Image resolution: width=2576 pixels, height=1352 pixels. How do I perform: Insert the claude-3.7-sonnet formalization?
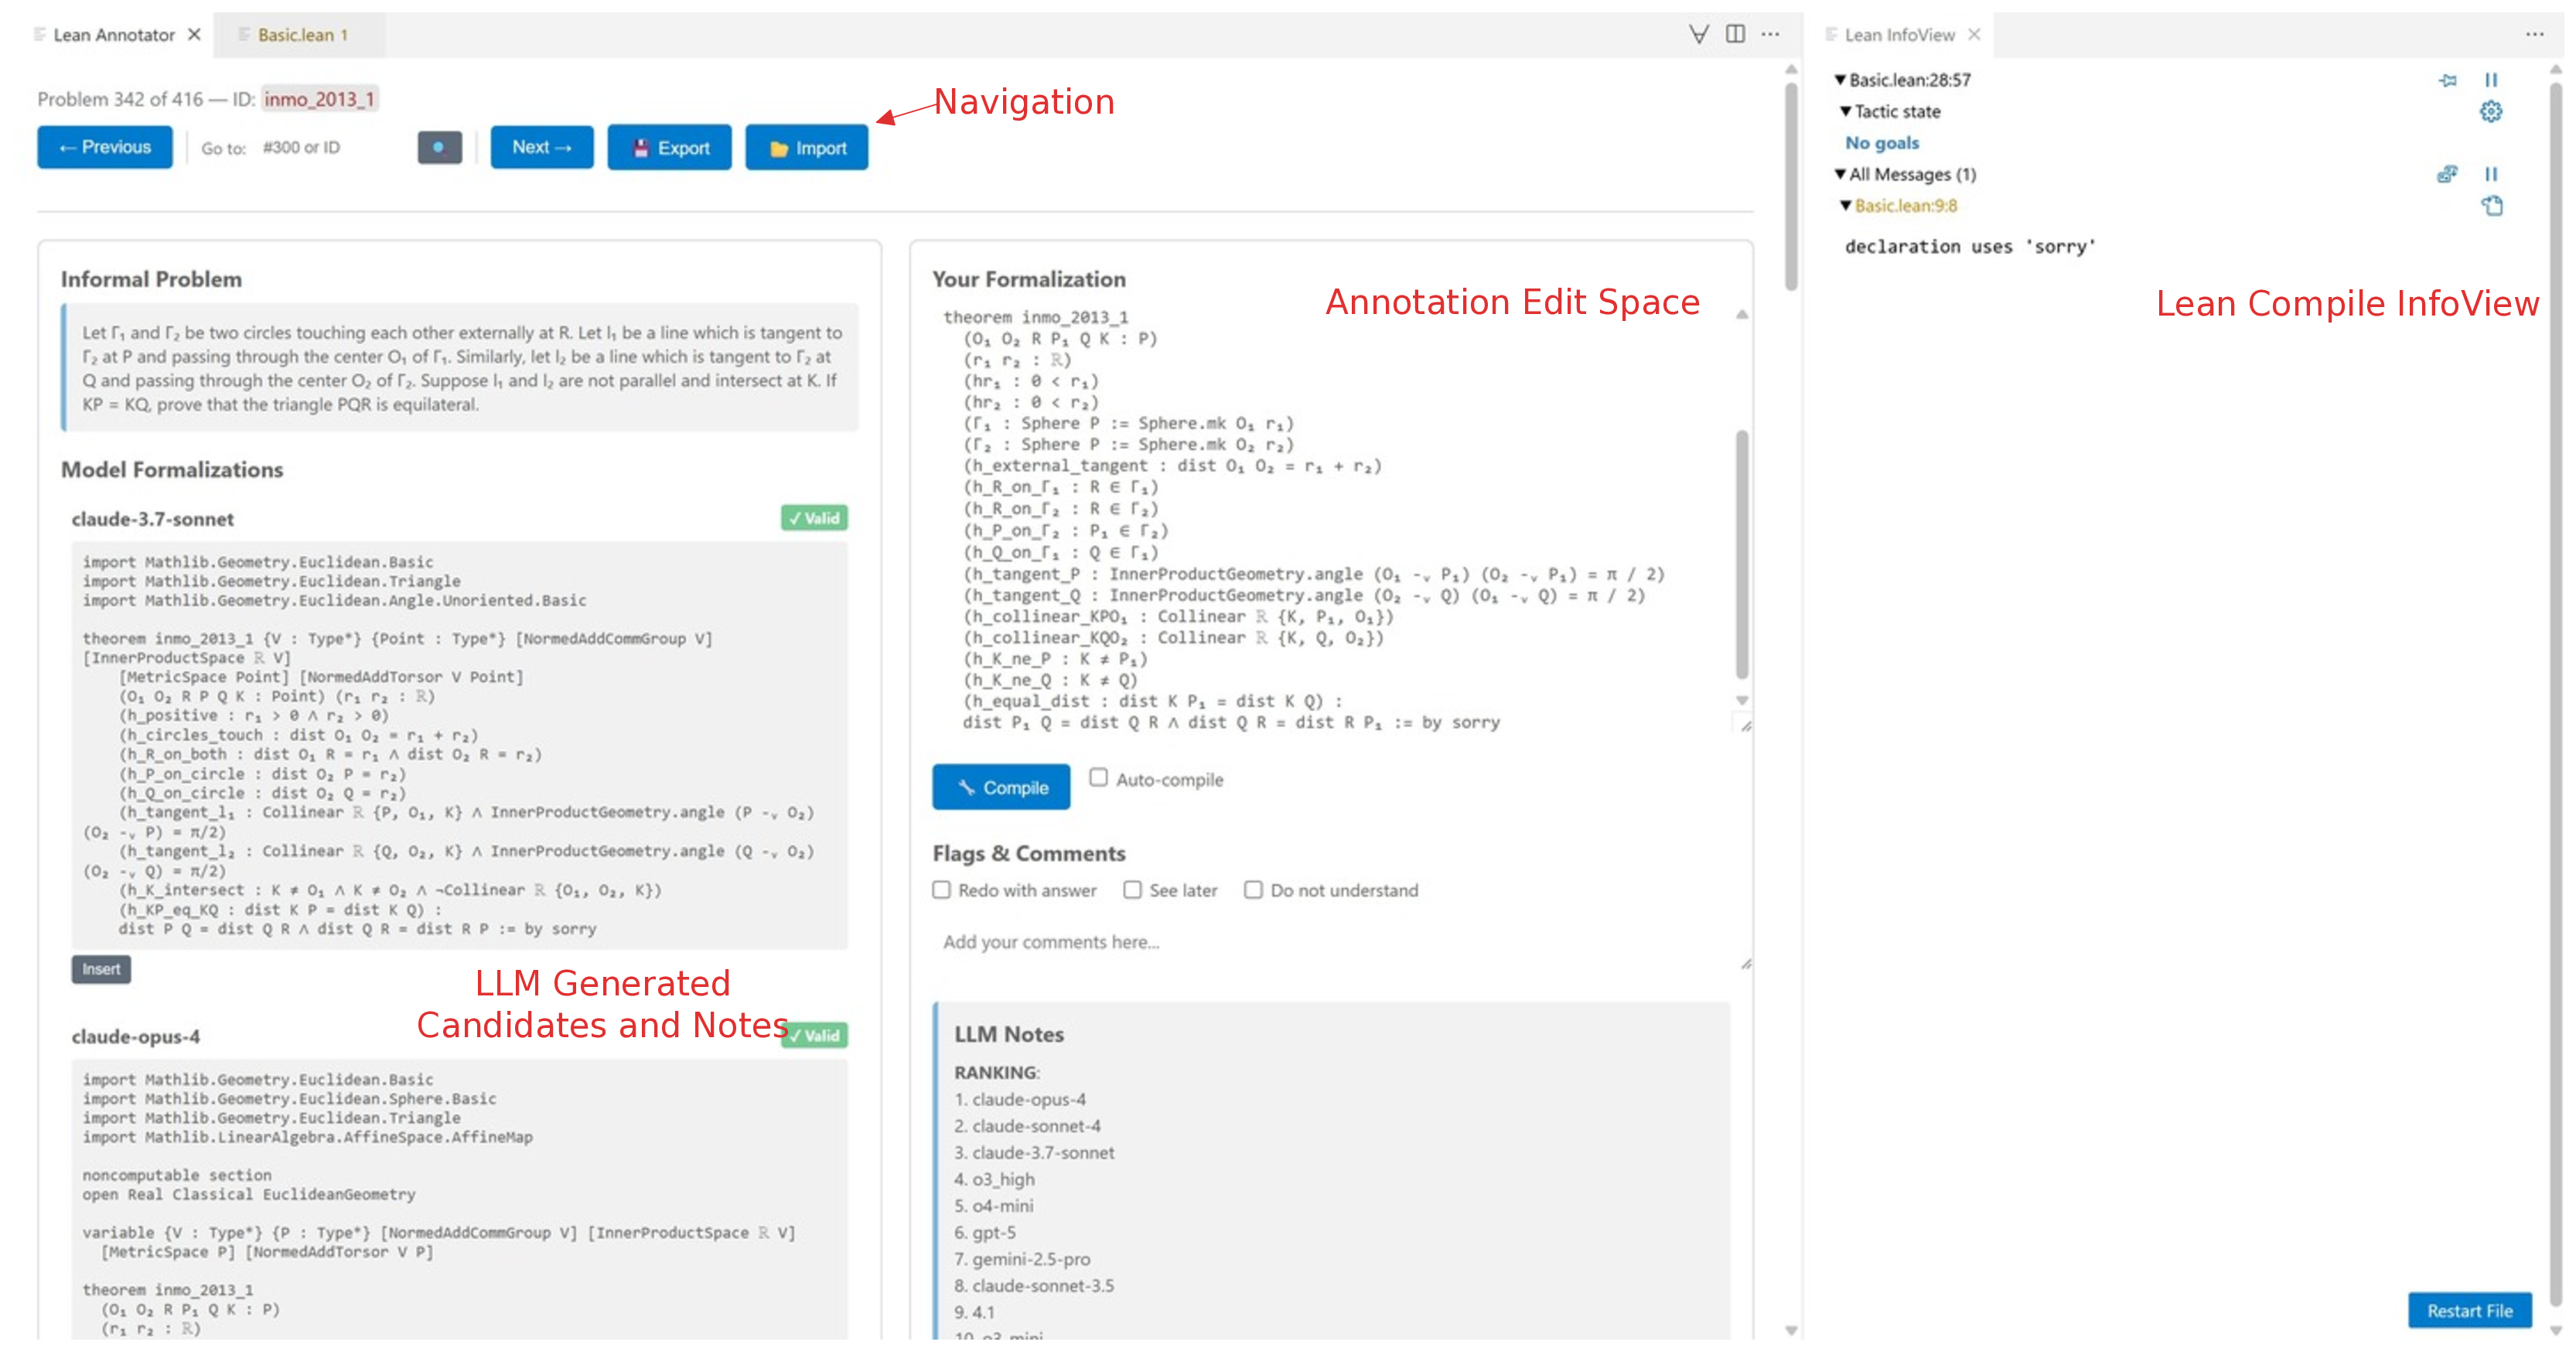tap(100, 969)
